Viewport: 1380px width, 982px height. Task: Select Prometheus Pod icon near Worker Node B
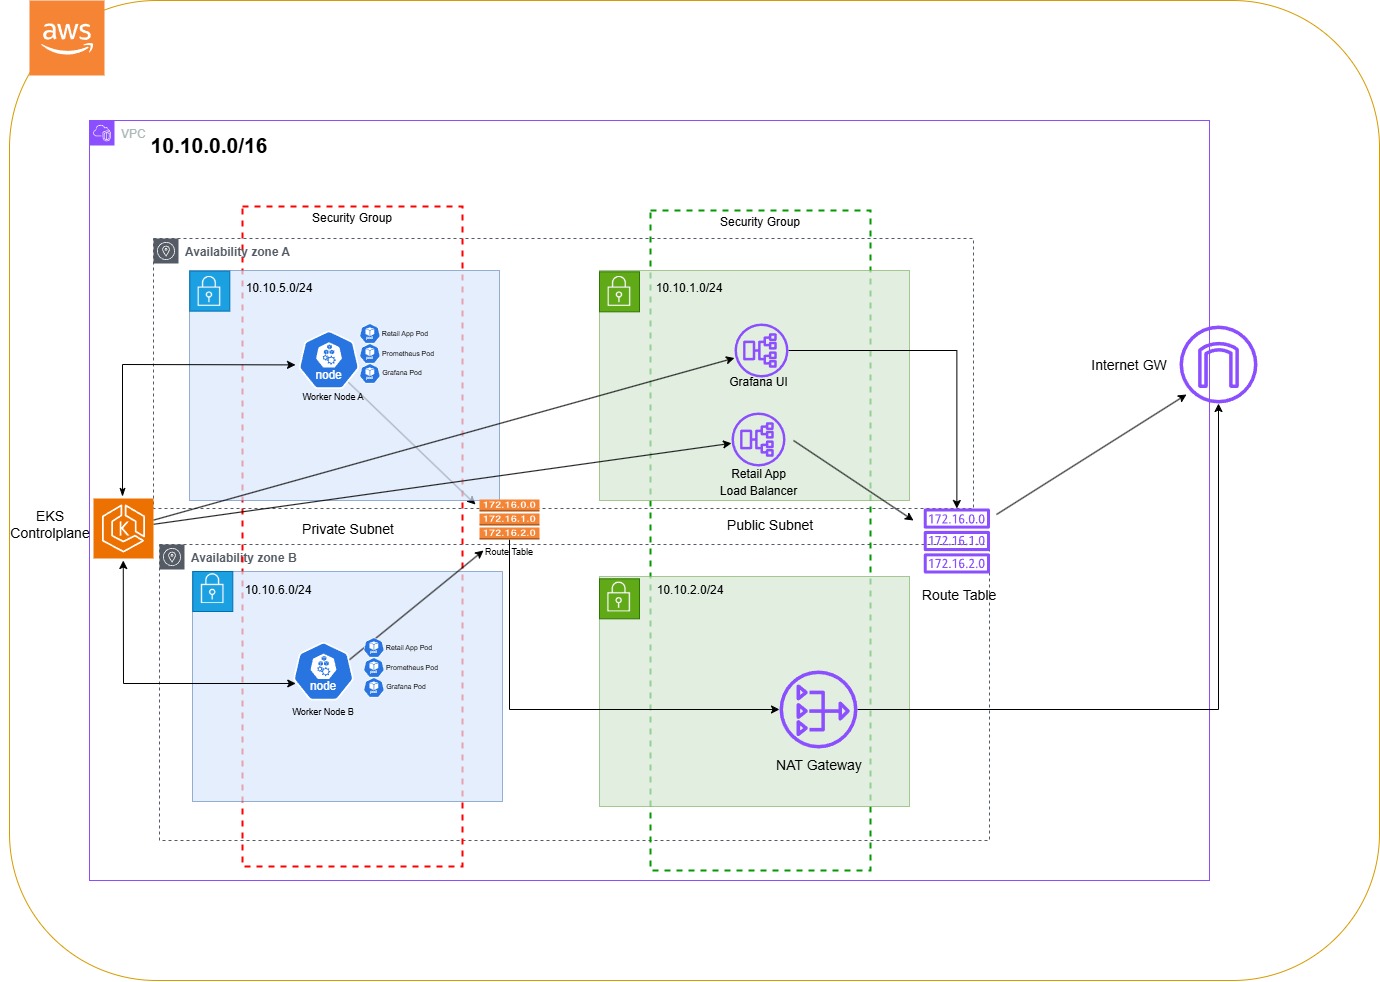374,667
